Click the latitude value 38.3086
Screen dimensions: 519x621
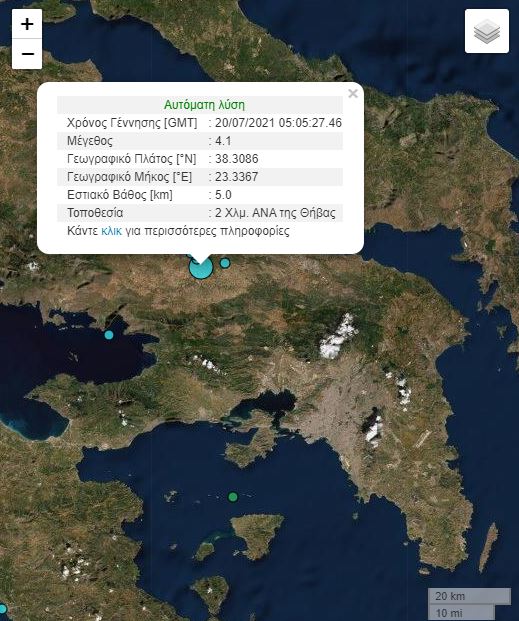click(x=237, y=158)
